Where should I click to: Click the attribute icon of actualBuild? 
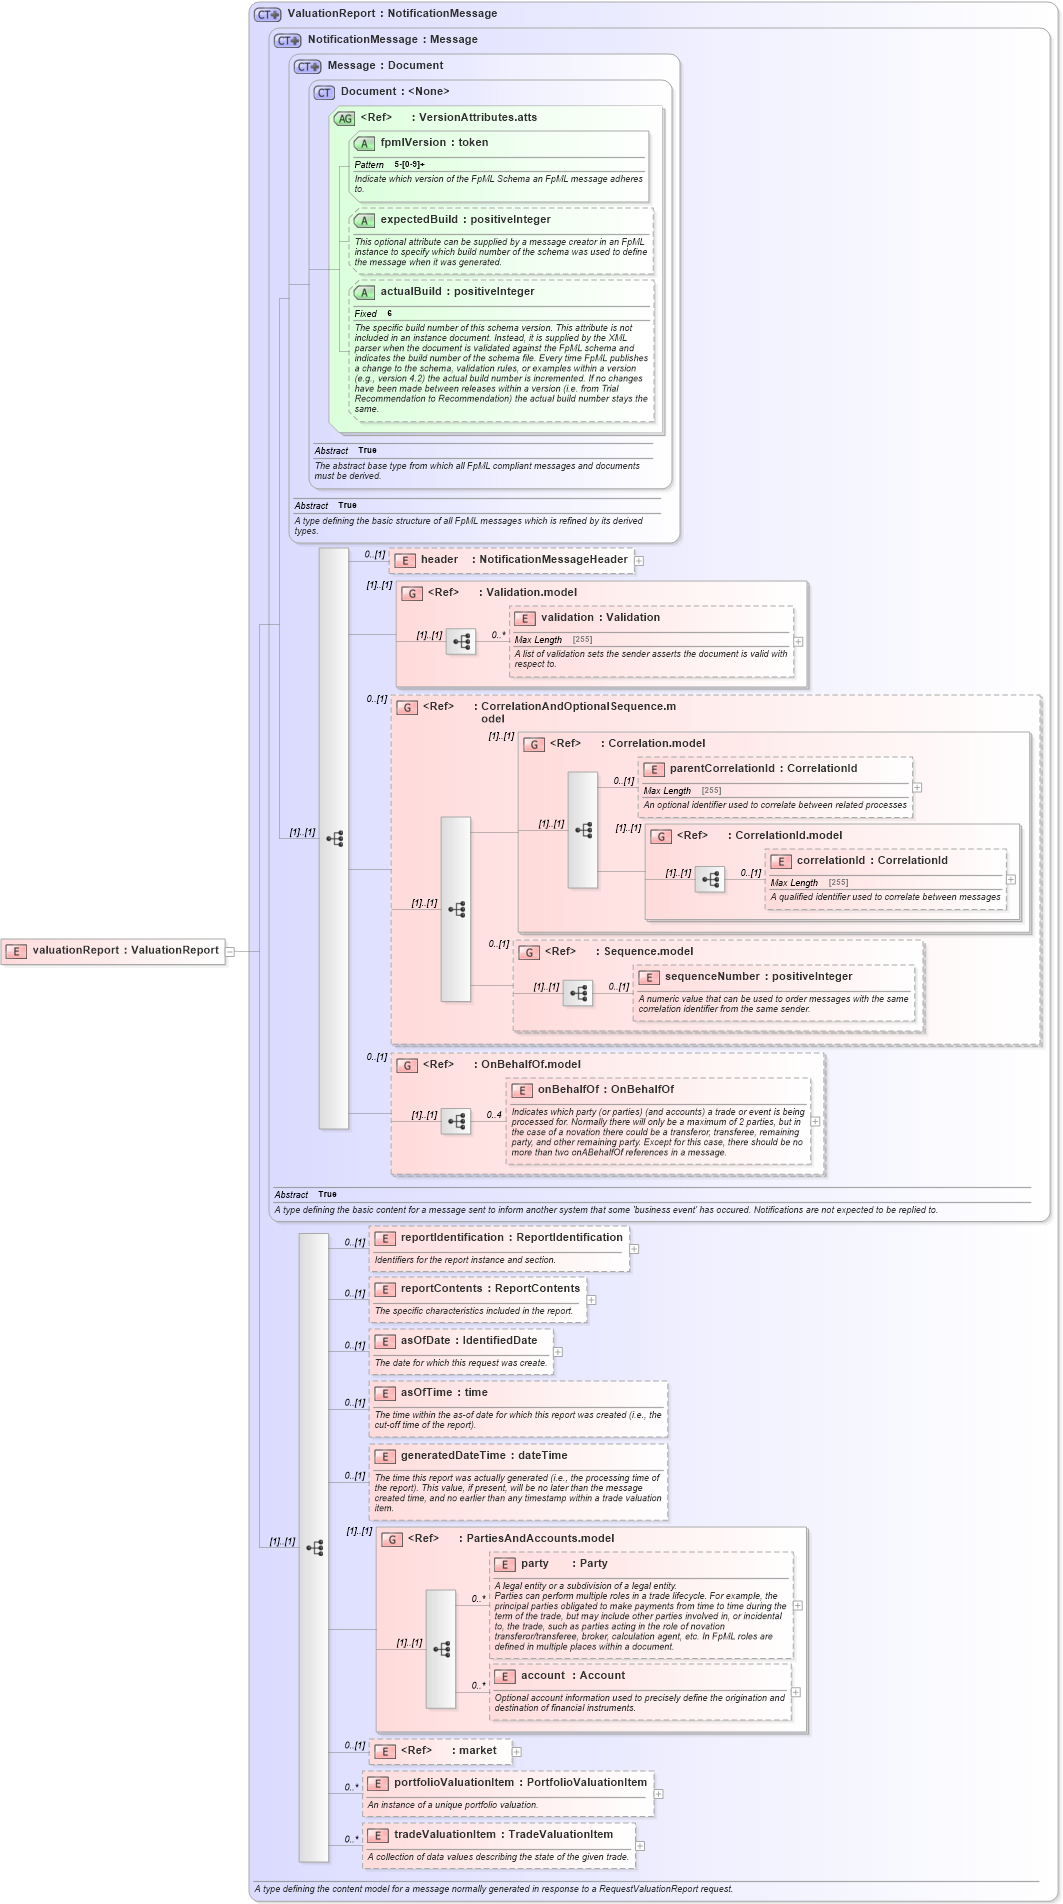(x=364, y=292)
